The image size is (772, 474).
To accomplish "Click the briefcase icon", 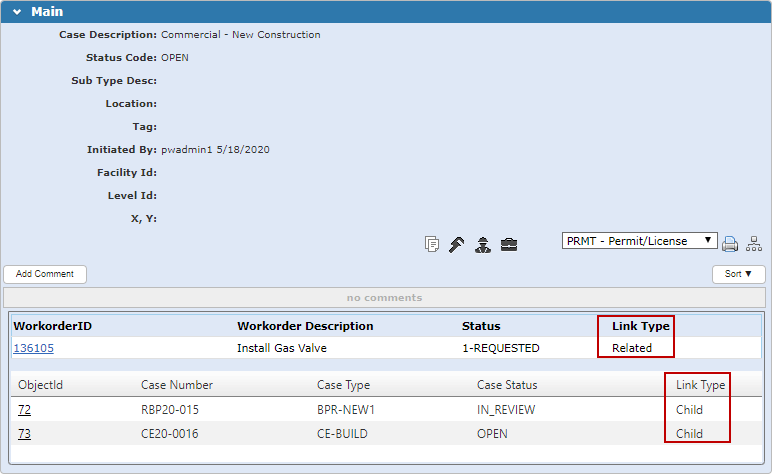I will (x=509, y=244).
